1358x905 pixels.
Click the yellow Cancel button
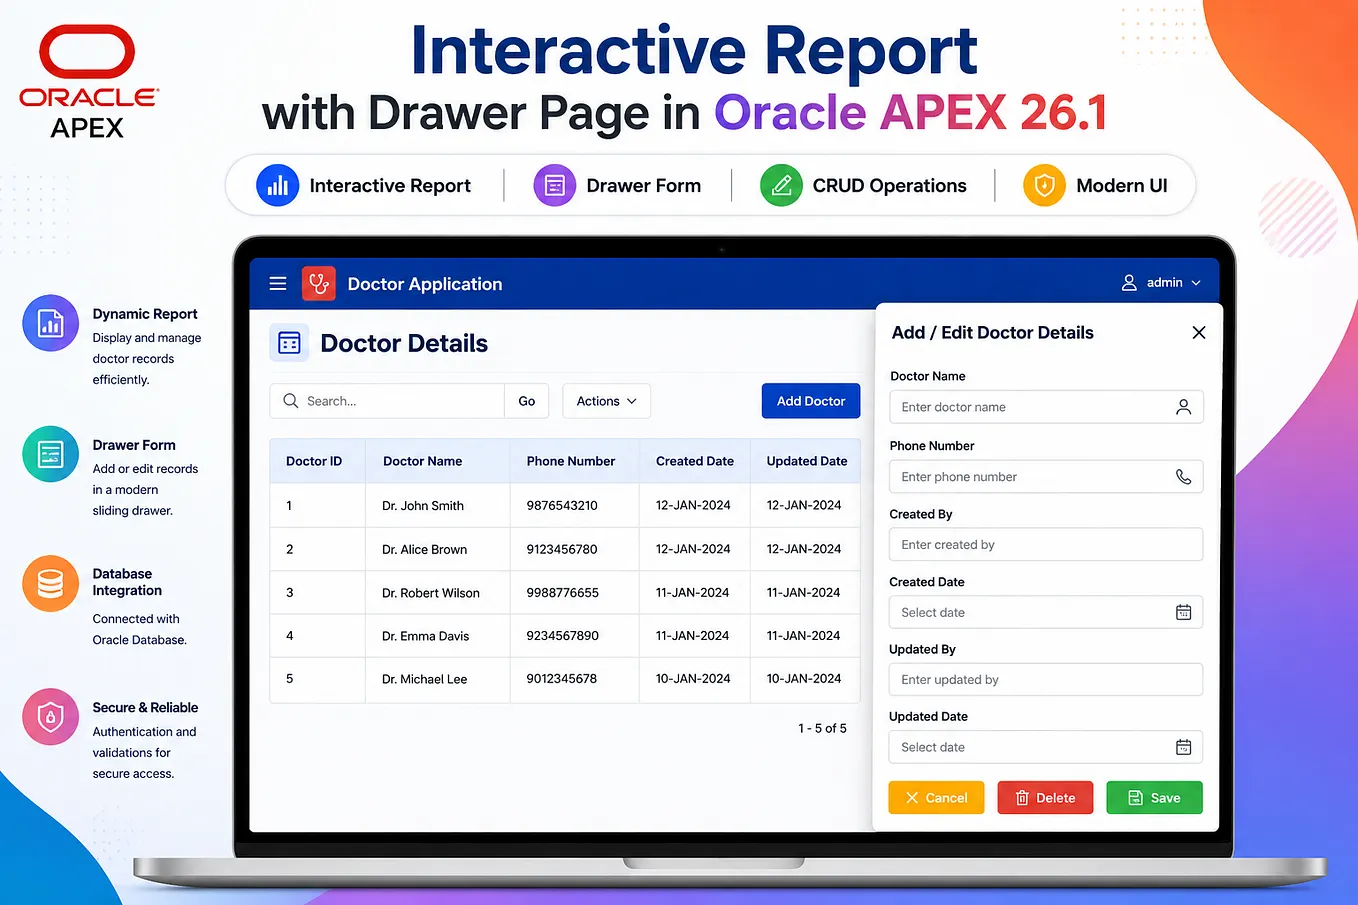[x=936, y=798]
